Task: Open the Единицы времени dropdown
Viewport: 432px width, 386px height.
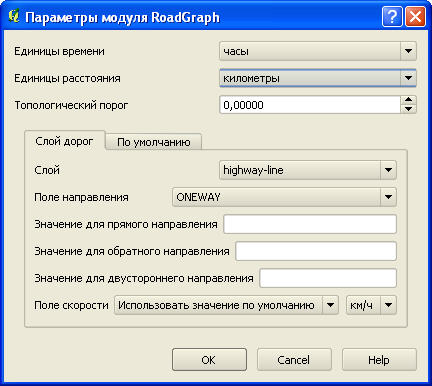Action: pos(318,51)
